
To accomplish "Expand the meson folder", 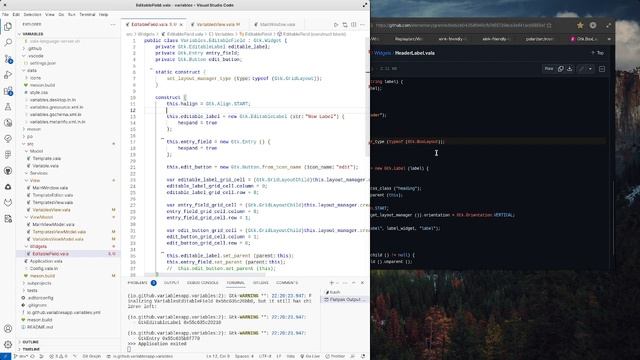I will [x=33, y=129].
